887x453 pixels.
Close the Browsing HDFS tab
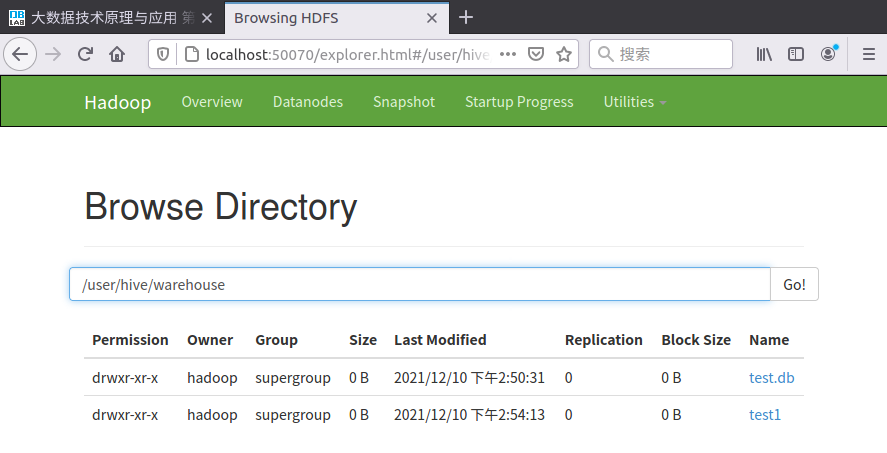point(432,17)
